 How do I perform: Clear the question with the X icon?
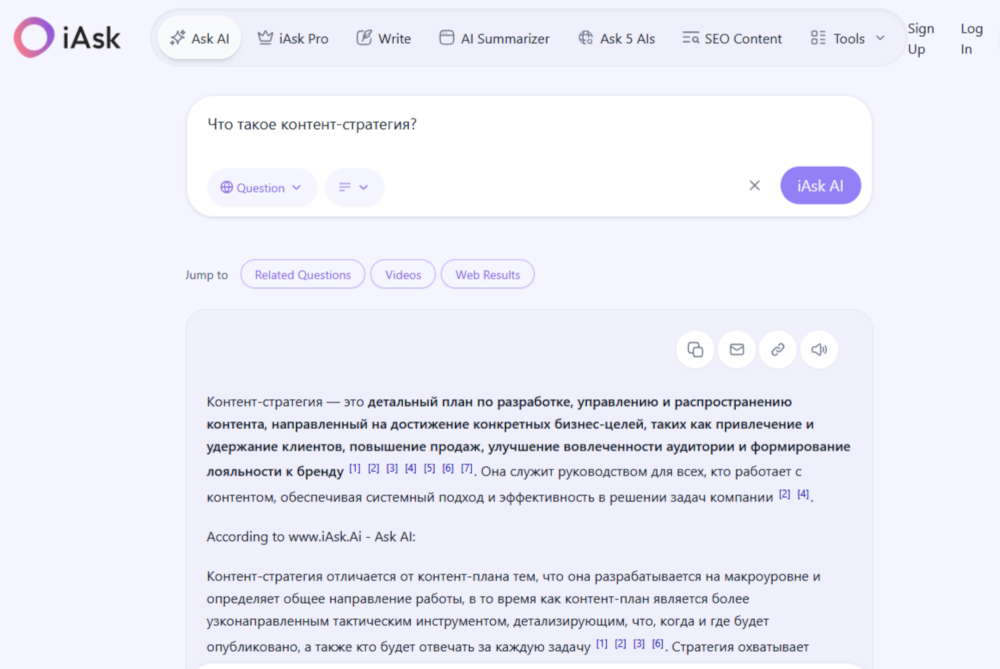point(755,186)
